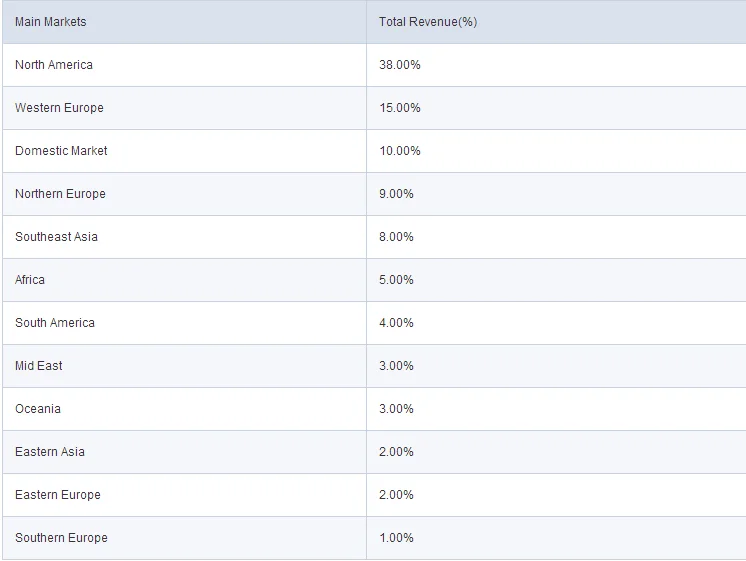Image resolution: width=746 pixels, height=561 pixels.
Task: Select the Oceania market cell
Action: (x=38, y=409)
